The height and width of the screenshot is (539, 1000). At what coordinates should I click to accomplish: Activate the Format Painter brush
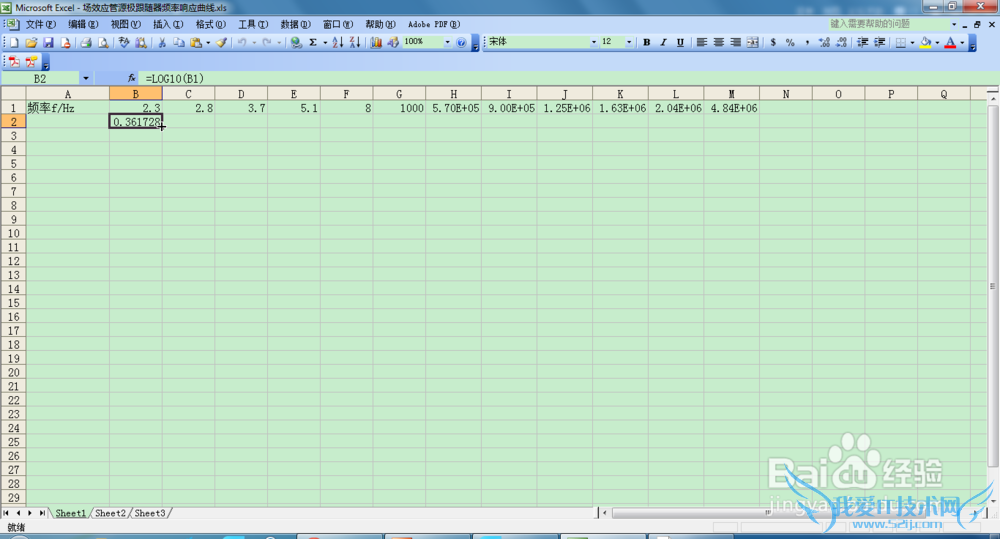pyautogui.click(x=221, y=42)
